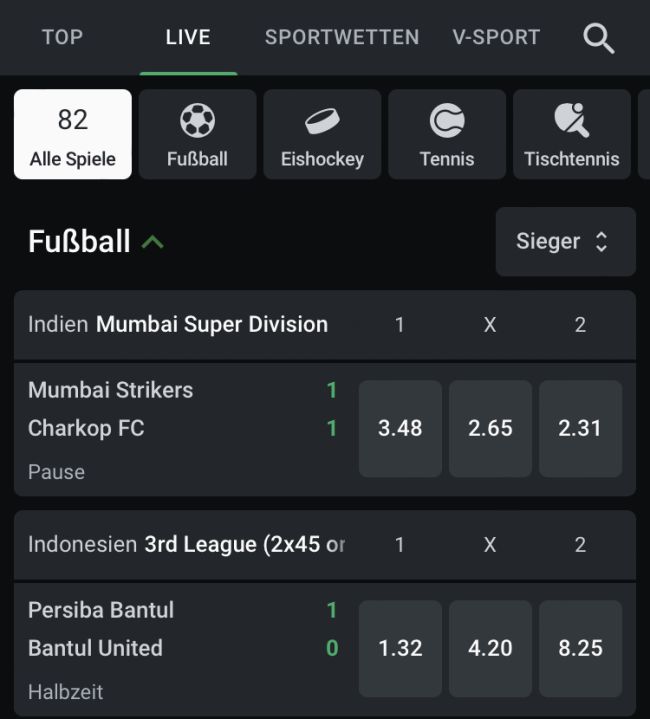Pick the draw odds 2.65

coord(490,428)
